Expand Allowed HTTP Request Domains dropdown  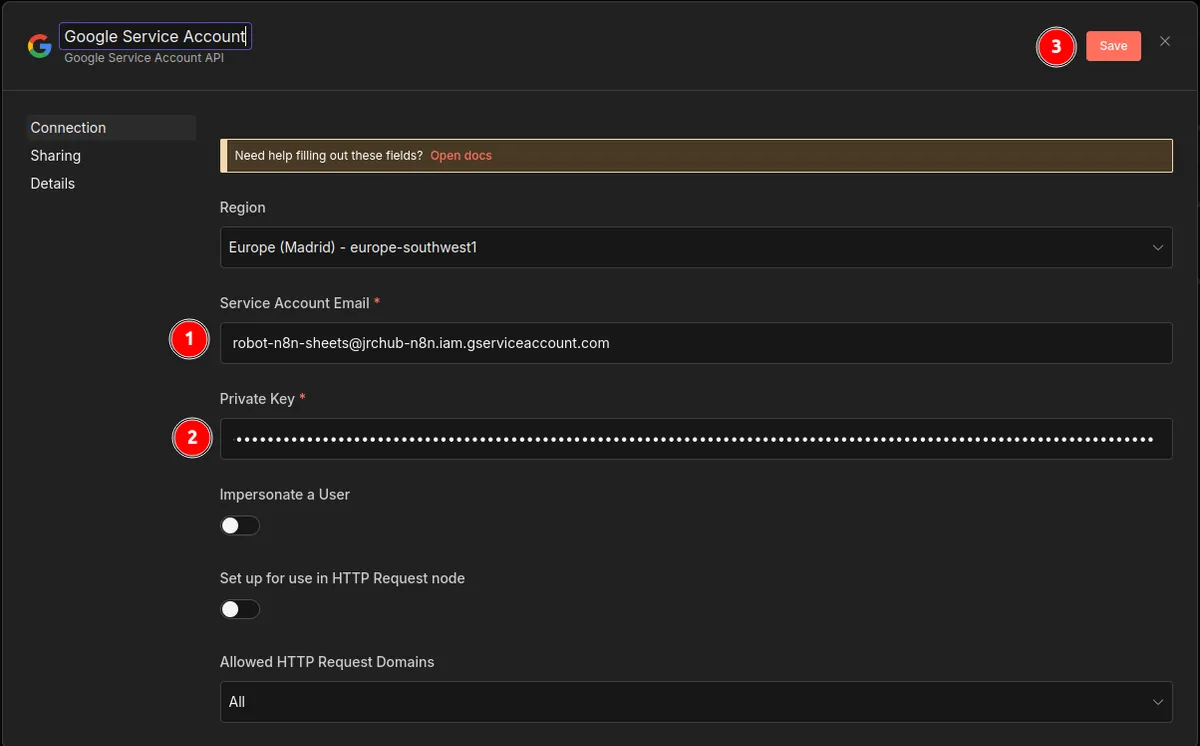tap(696, 702)
